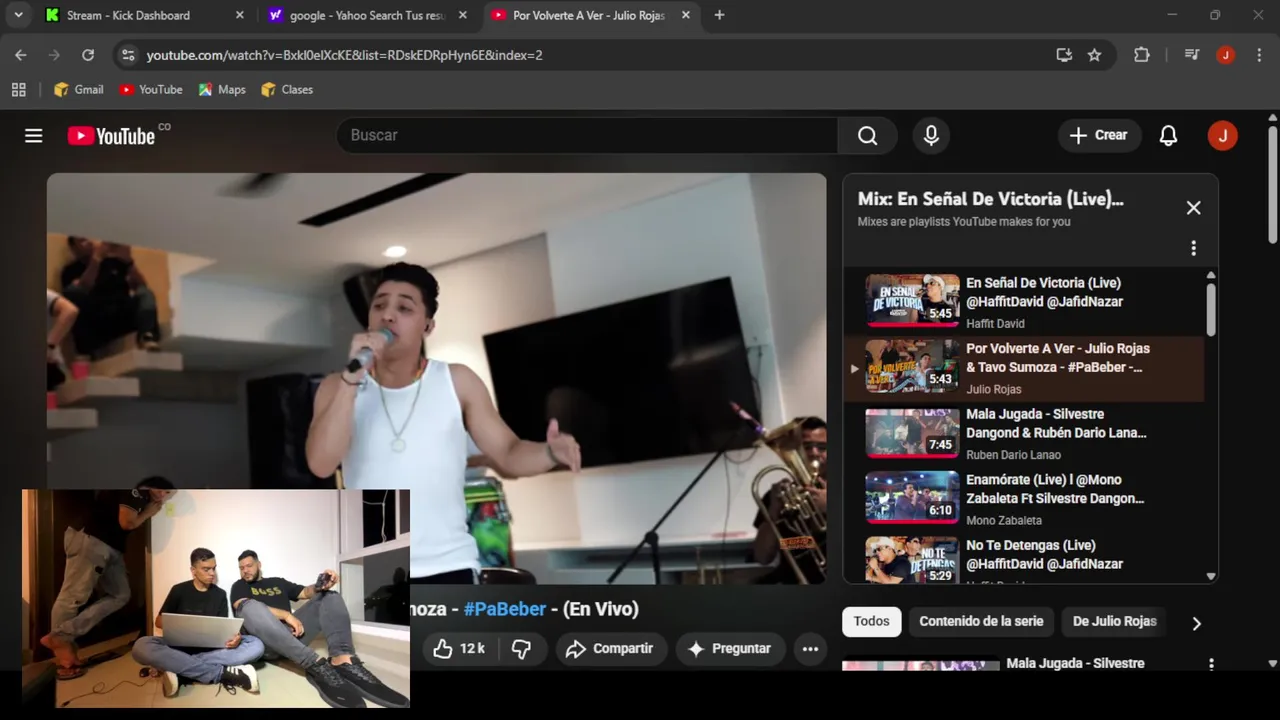Click the Preguntar button
The image size is (1280, 720).
coord(729,649)
